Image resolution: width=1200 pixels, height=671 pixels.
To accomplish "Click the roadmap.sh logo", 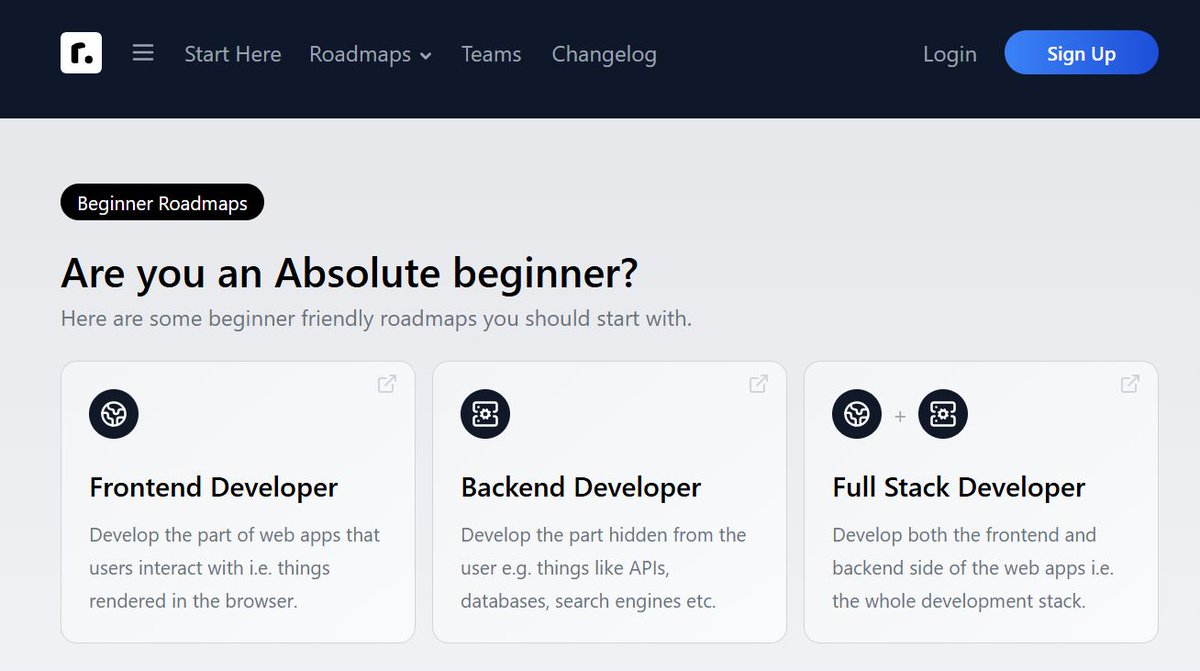I will (81, 52).
